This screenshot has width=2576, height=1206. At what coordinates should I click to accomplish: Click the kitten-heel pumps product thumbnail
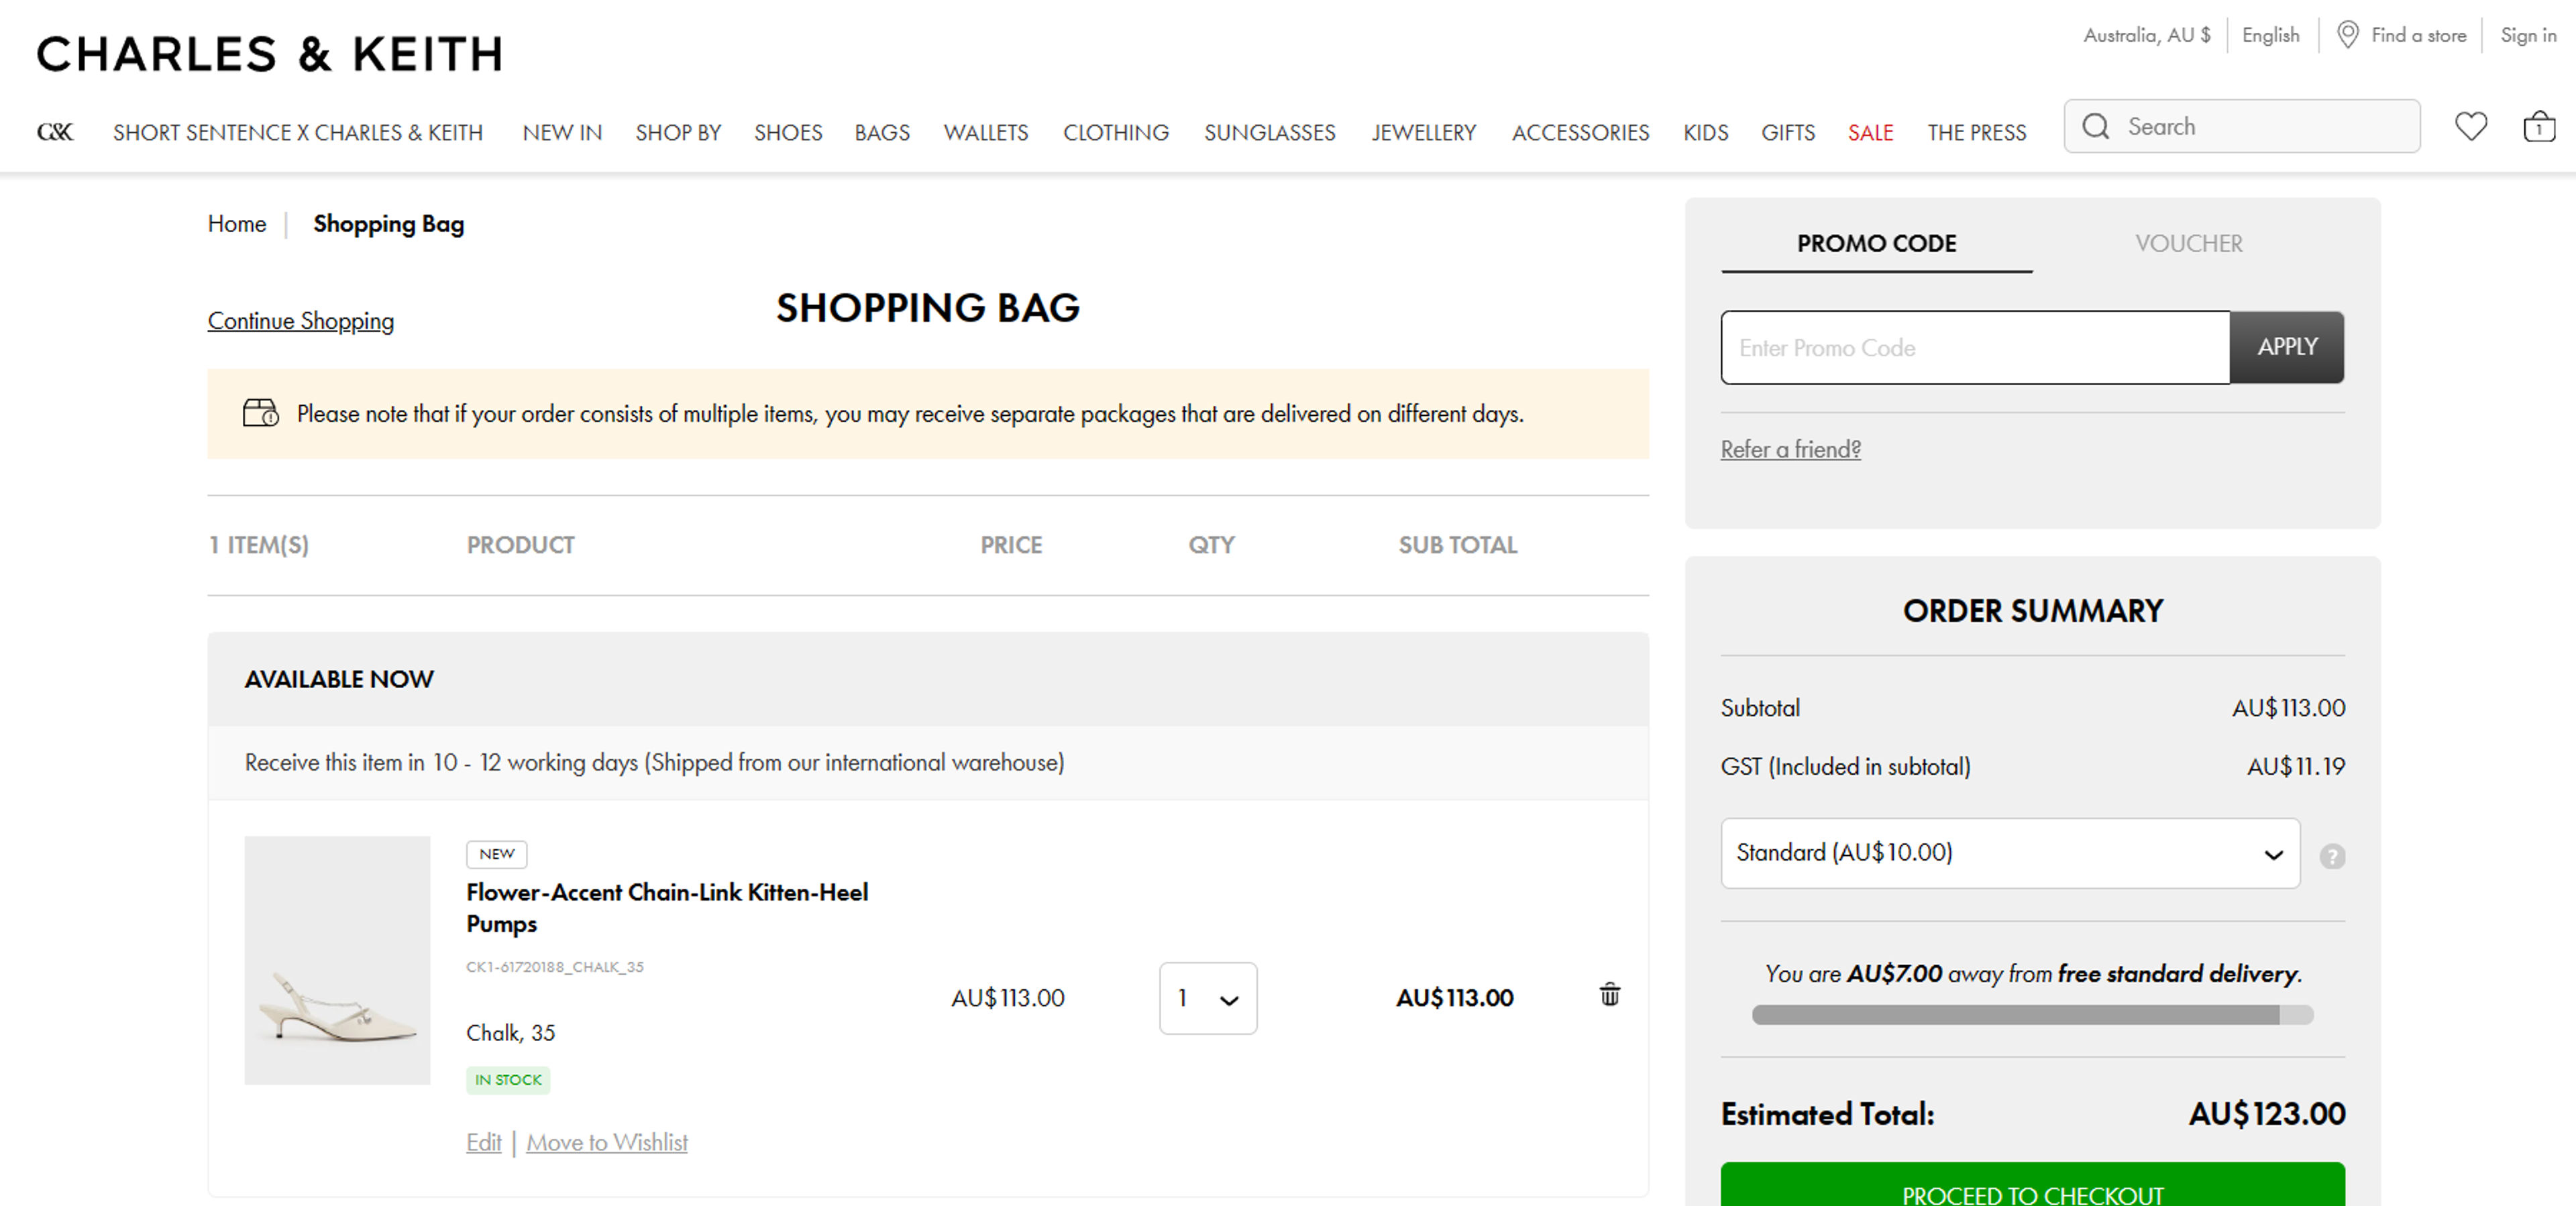point(337,960)
